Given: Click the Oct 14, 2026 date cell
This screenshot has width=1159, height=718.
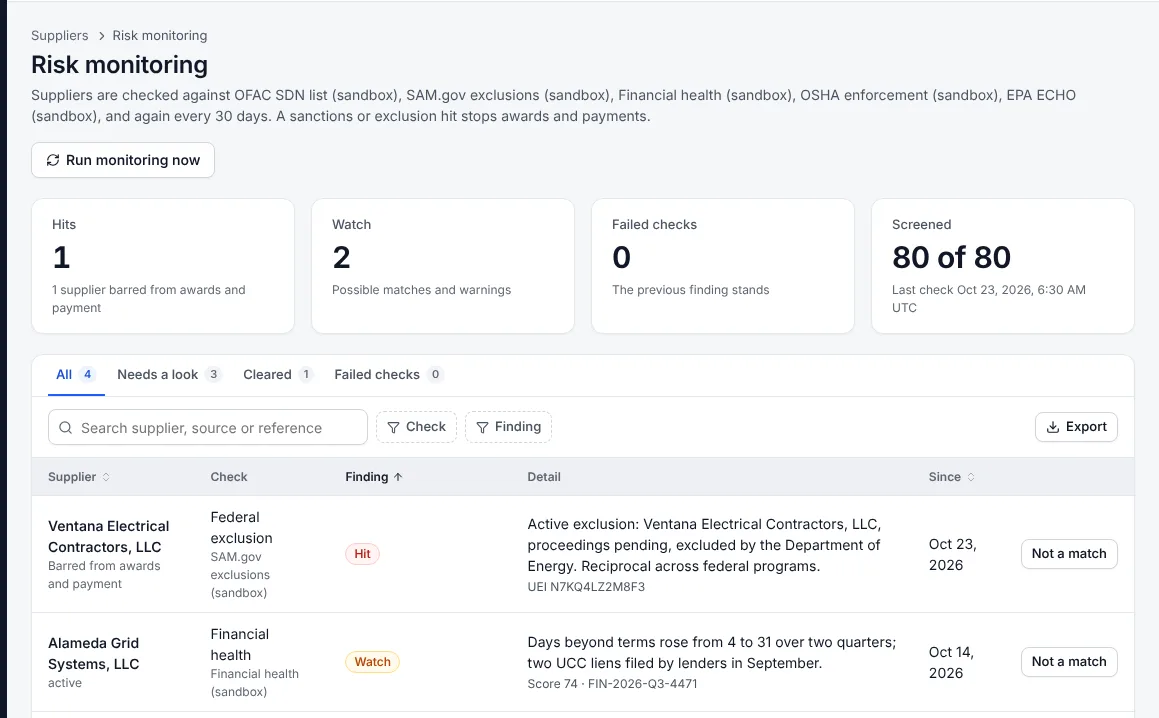Looking at the screenshot, I should tap(951, 663).
